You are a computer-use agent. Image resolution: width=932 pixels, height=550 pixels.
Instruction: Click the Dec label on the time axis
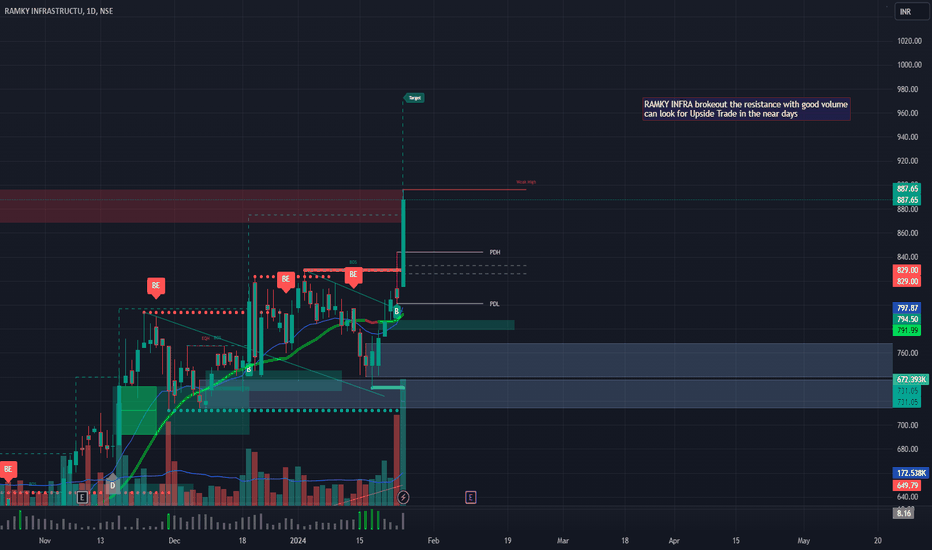pyautogui.click(x=174, y=540)
